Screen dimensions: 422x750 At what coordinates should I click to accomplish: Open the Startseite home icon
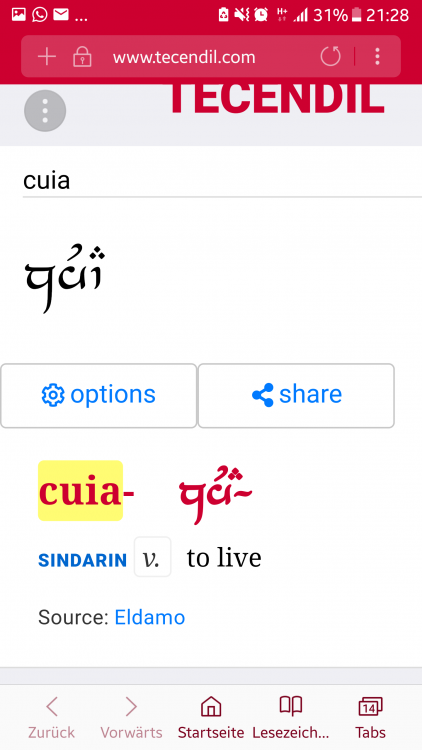(211, 717)
